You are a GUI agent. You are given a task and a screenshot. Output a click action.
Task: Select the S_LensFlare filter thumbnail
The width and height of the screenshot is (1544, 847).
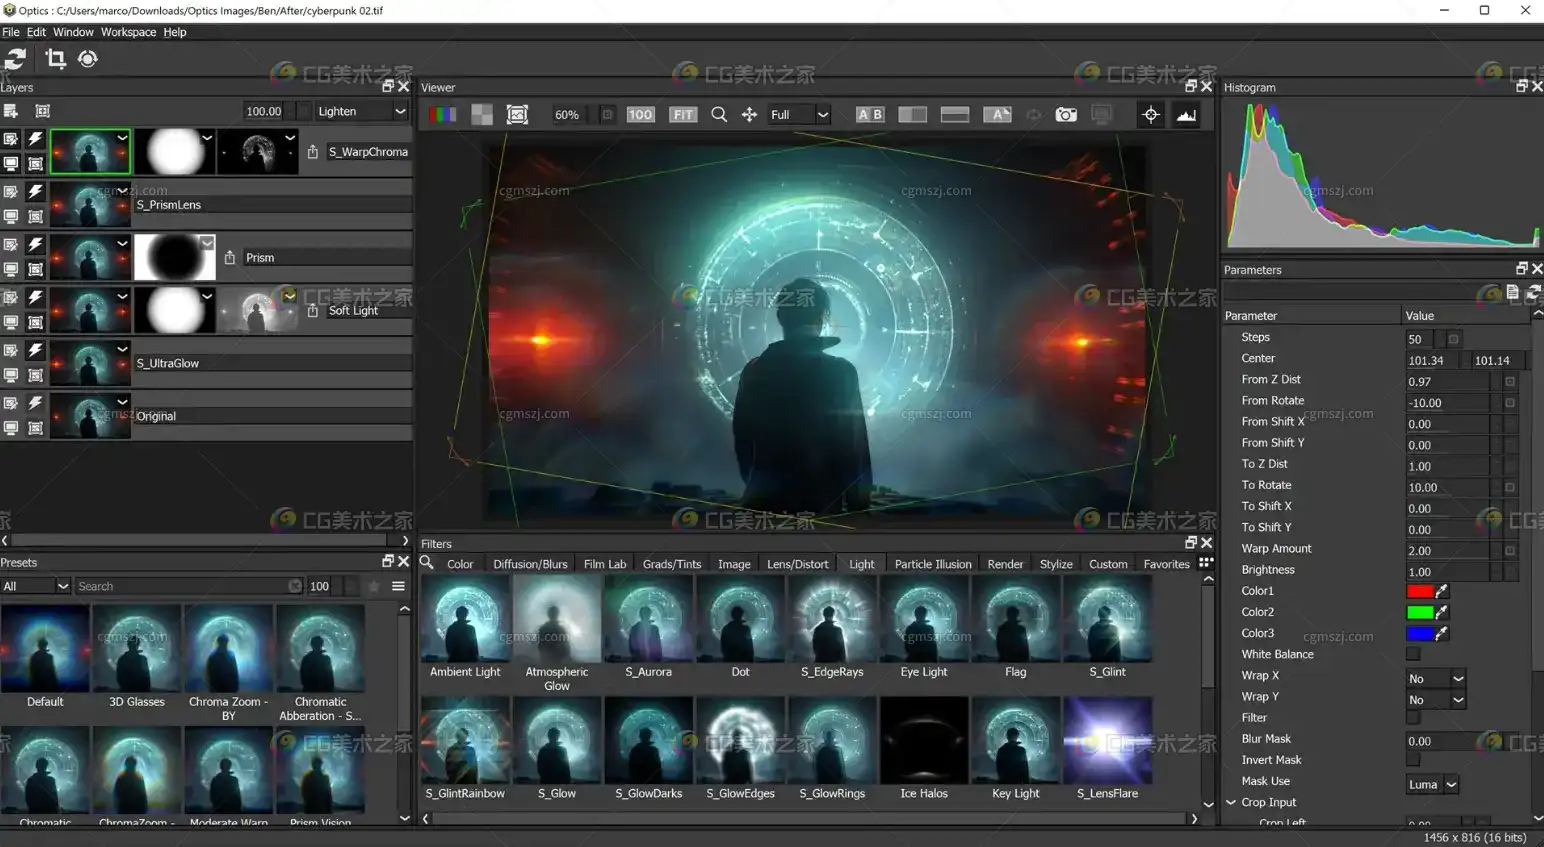click(x=1107, y=741)
